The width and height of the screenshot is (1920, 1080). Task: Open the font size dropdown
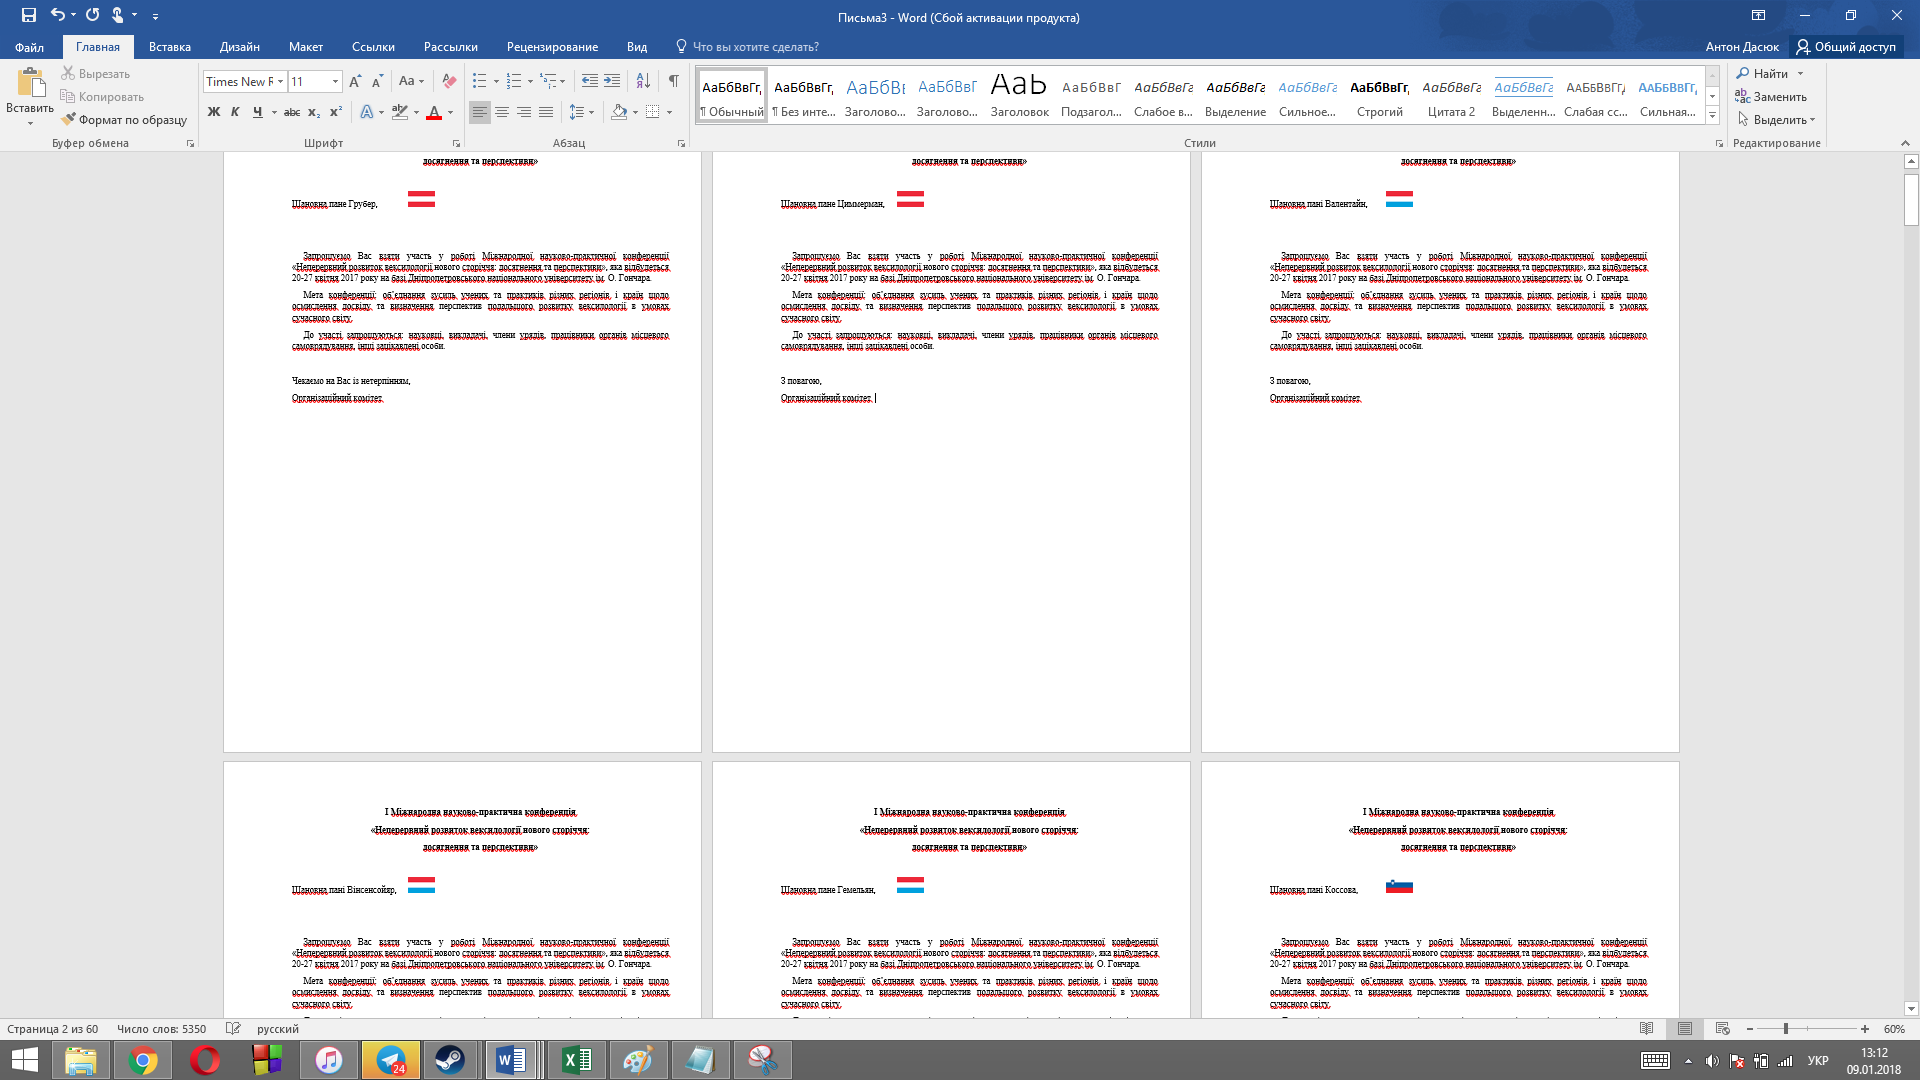(335, 82)
